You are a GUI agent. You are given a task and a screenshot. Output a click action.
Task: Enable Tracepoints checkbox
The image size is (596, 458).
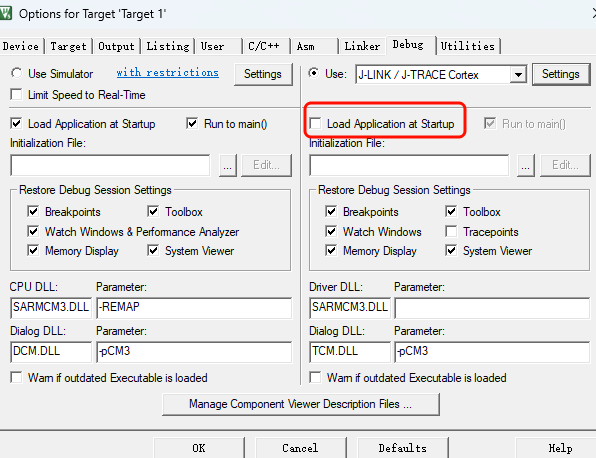point(451,231)
